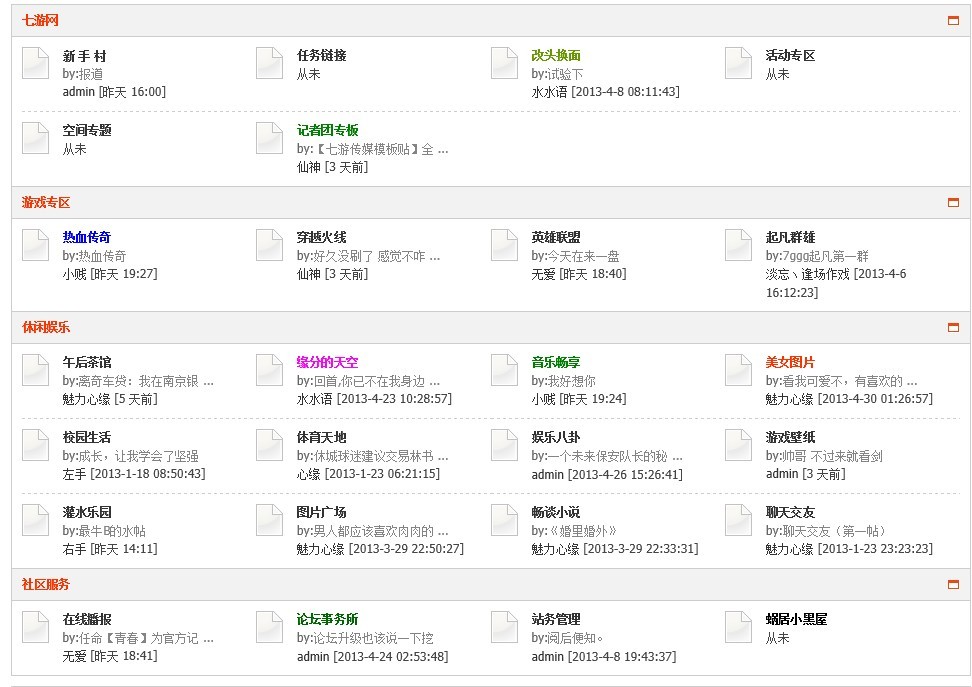Click the forum icon beside 改头换面

(x=505, y=63)
